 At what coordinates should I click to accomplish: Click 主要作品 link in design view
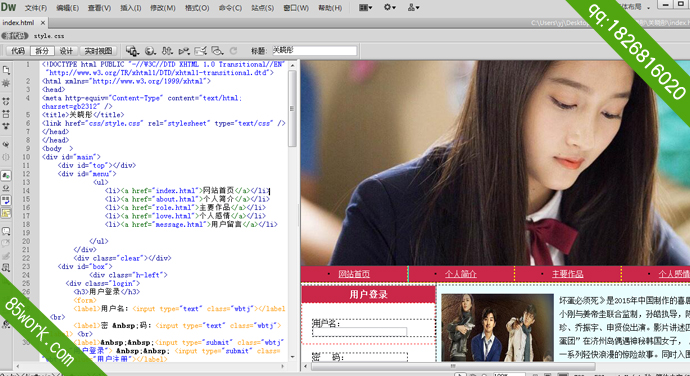pos(568,274)
